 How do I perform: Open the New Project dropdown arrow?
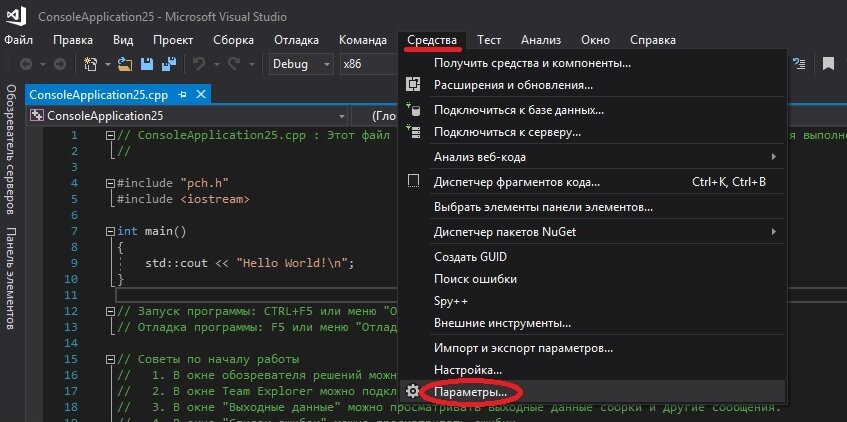point(107,64)
